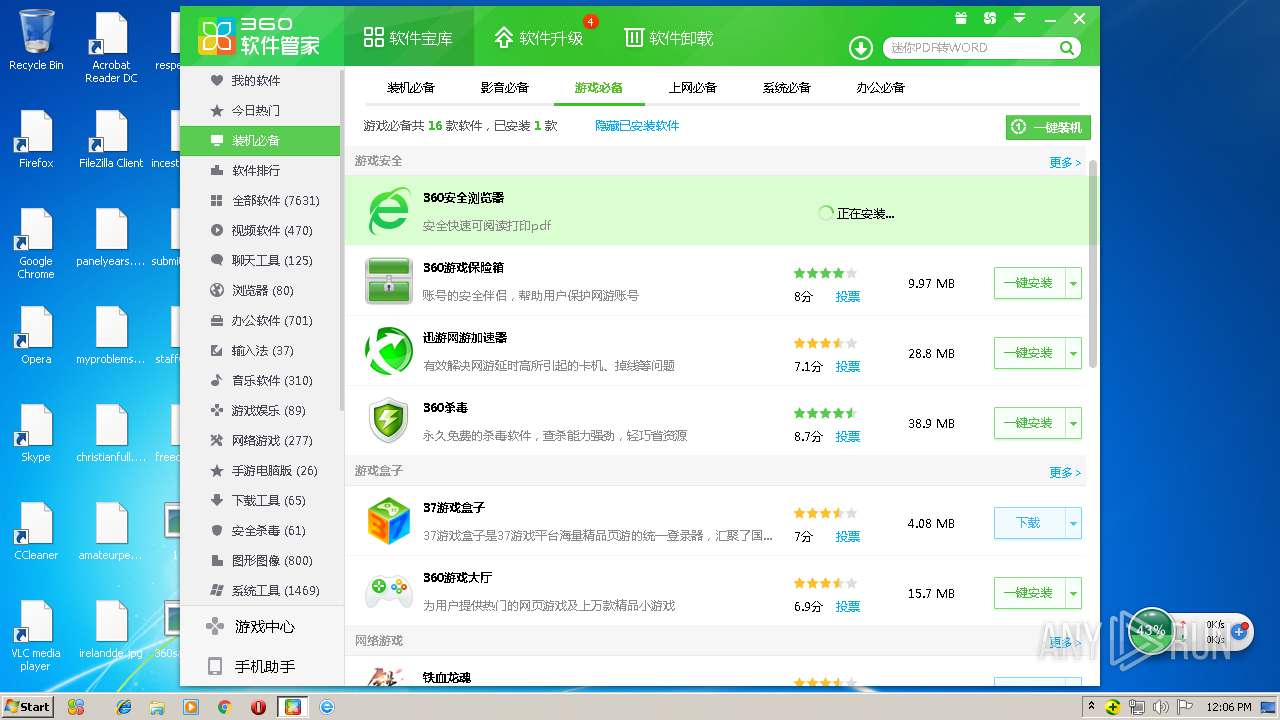Open the Windows Start menu
Screen dimensions: 1280x720
(27, 706)
